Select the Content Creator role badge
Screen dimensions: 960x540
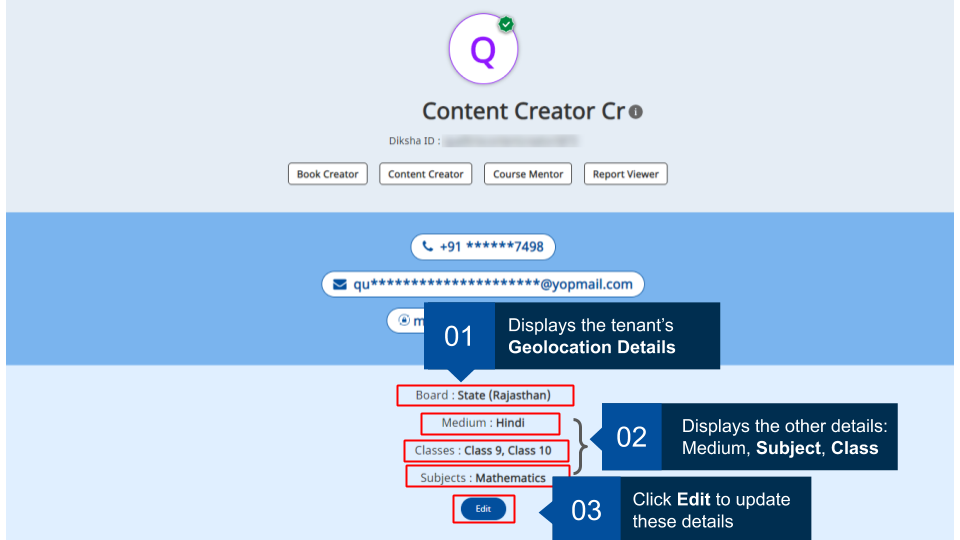point(425,174)
